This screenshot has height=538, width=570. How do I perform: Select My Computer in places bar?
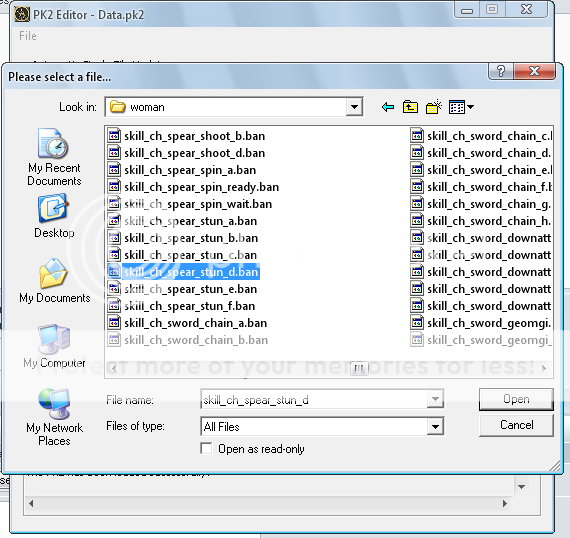(x=54, y=346)
